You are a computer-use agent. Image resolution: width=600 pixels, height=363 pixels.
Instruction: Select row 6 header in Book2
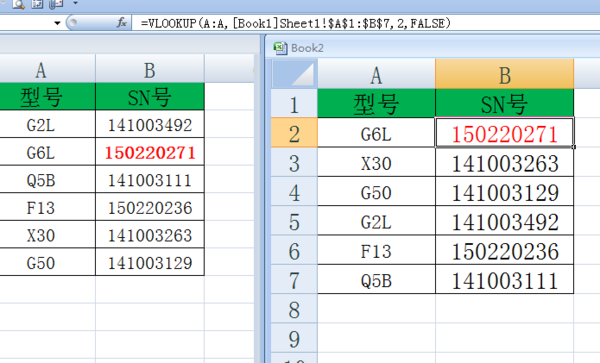click(x=294, y=250)
